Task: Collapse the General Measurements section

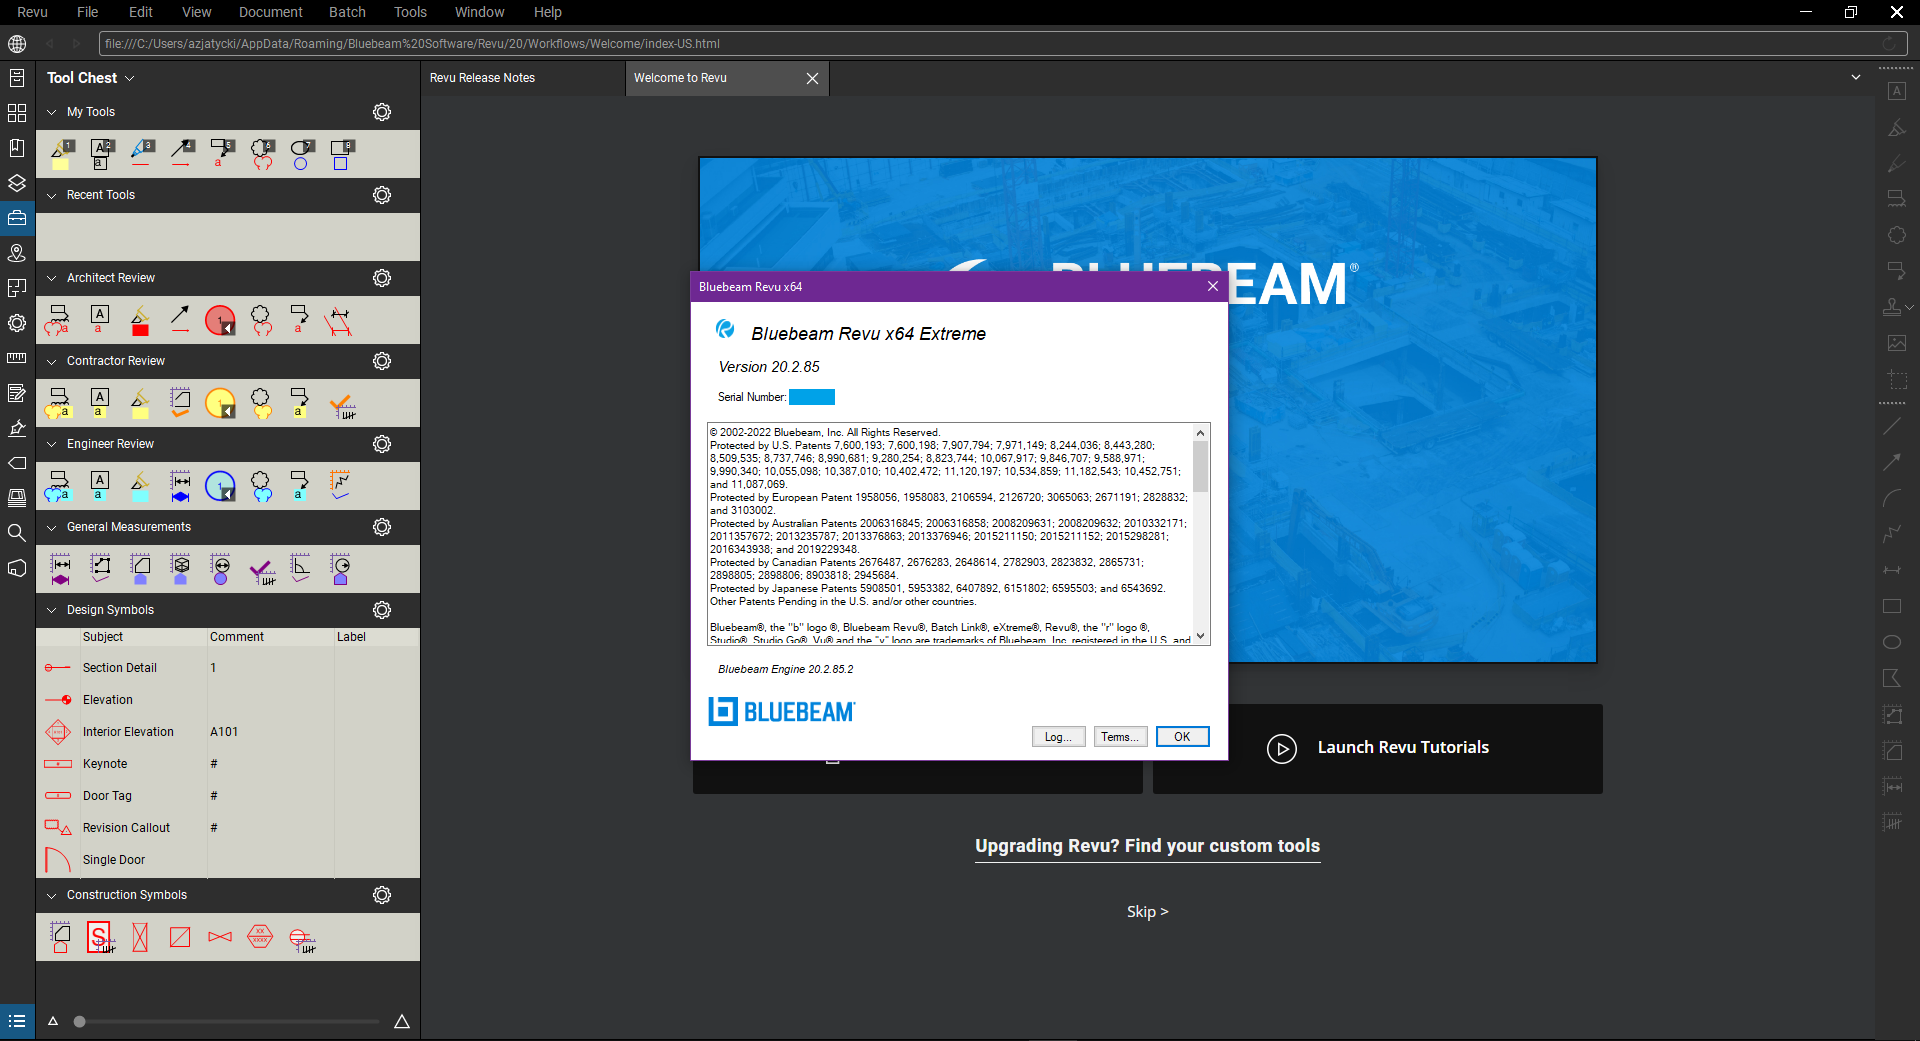Action: [52, 527]
